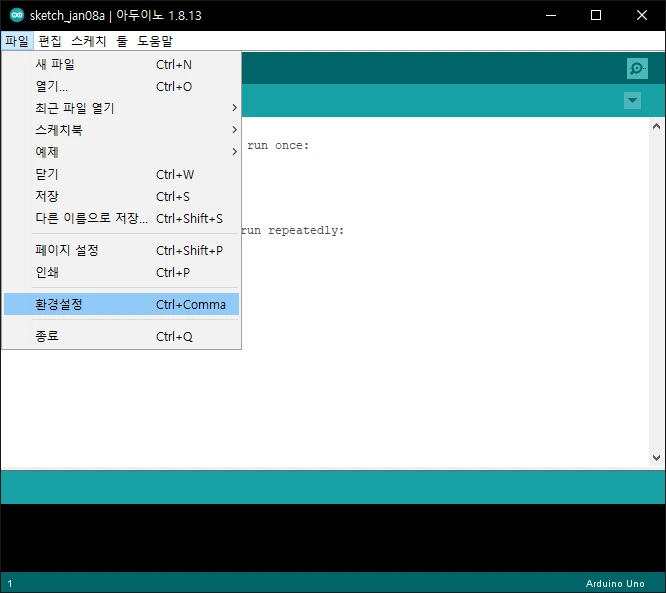
Task: Expand the 스케치북 submenu
Action: click(x=121, y=130)
